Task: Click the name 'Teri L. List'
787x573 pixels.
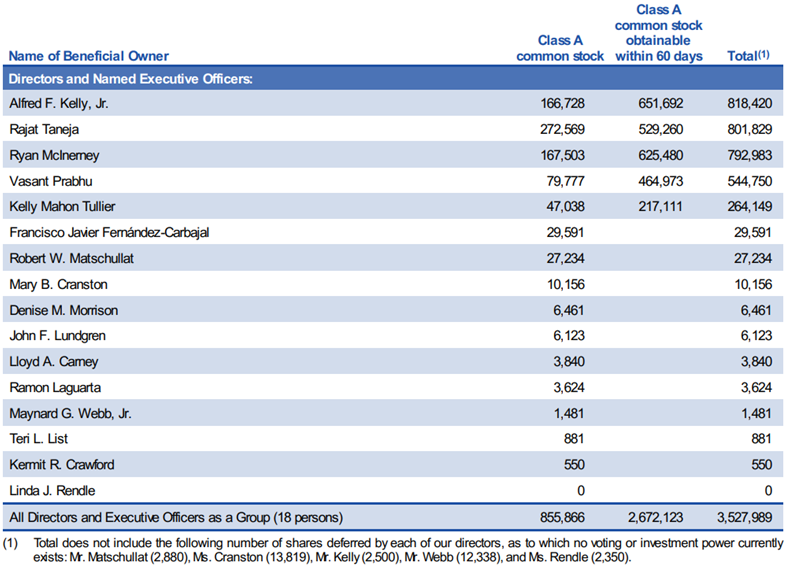Action: pyautogui.click(x=39, y=439)
